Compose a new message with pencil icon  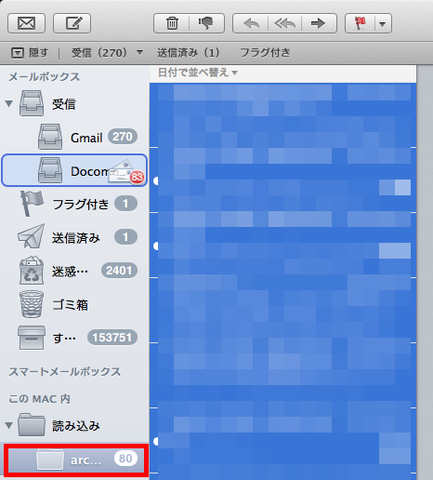(x=72, y=23)
